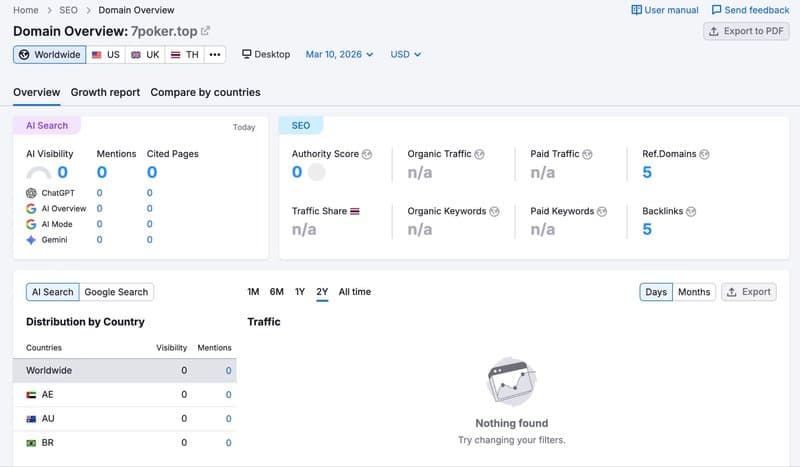Click the Send feedback chat icon
The height and width of the screenshot is (467, 800).
pyautogui.click(x=716, y=10)
